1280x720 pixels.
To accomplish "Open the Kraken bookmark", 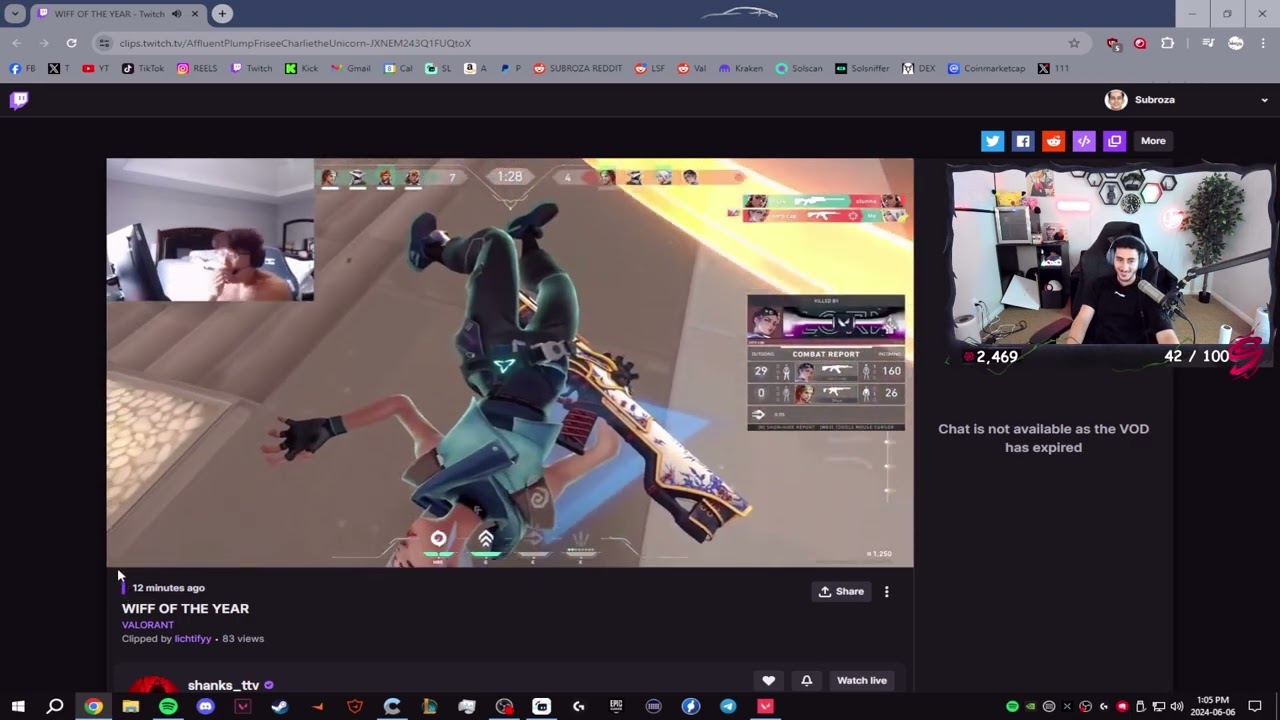I will coord(740,68).
